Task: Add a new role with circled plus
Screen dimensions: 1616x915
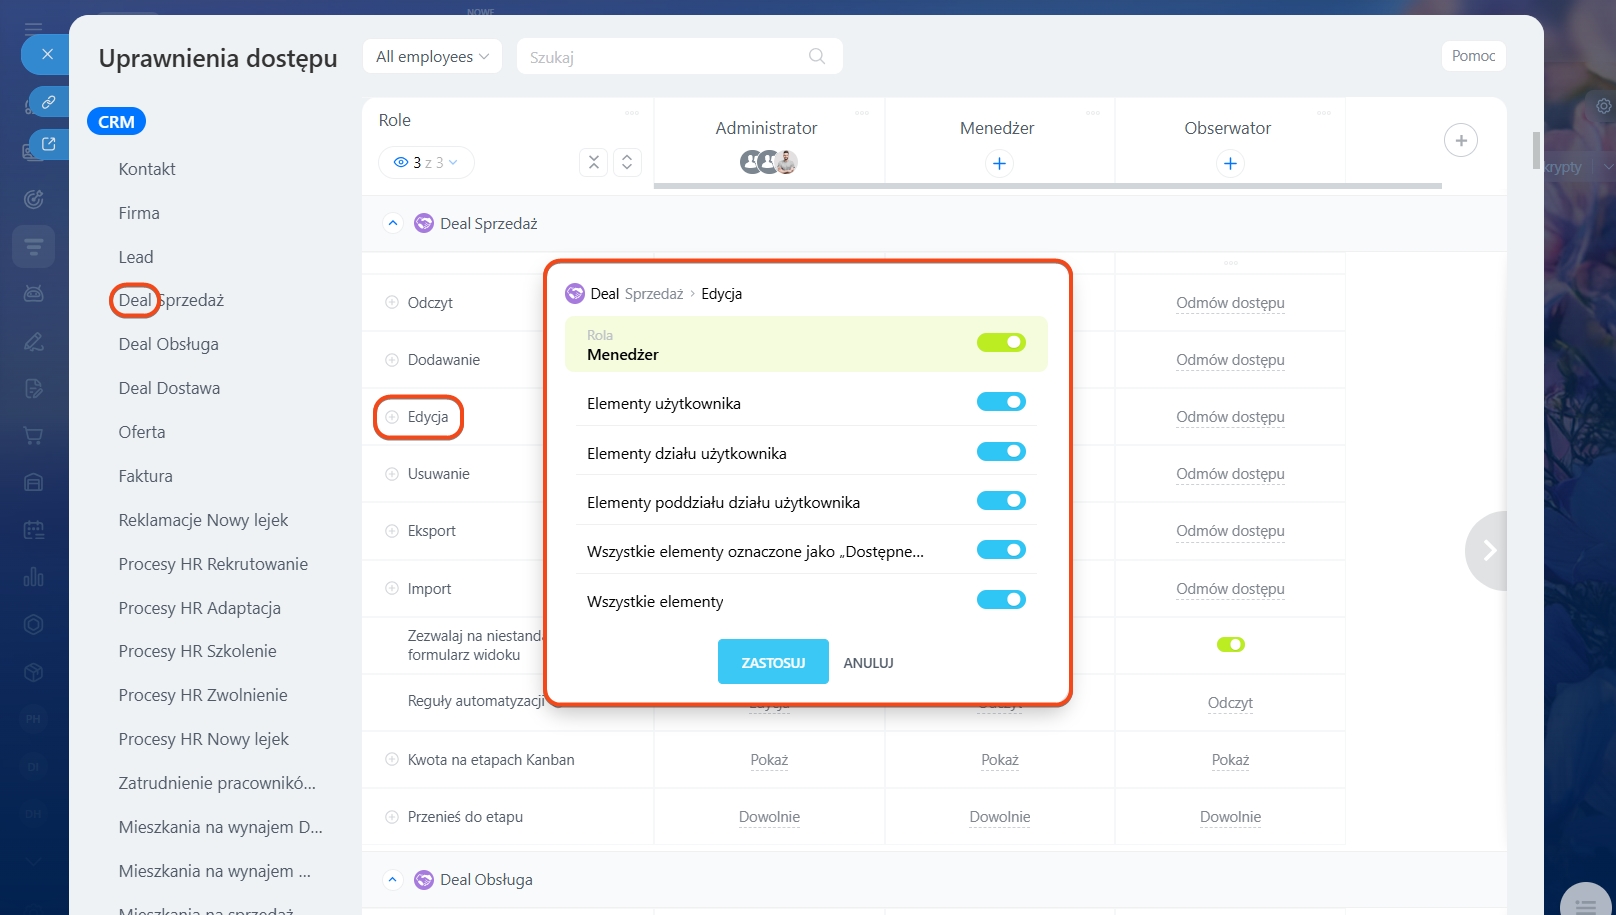Action: (x=1460, y=141)
